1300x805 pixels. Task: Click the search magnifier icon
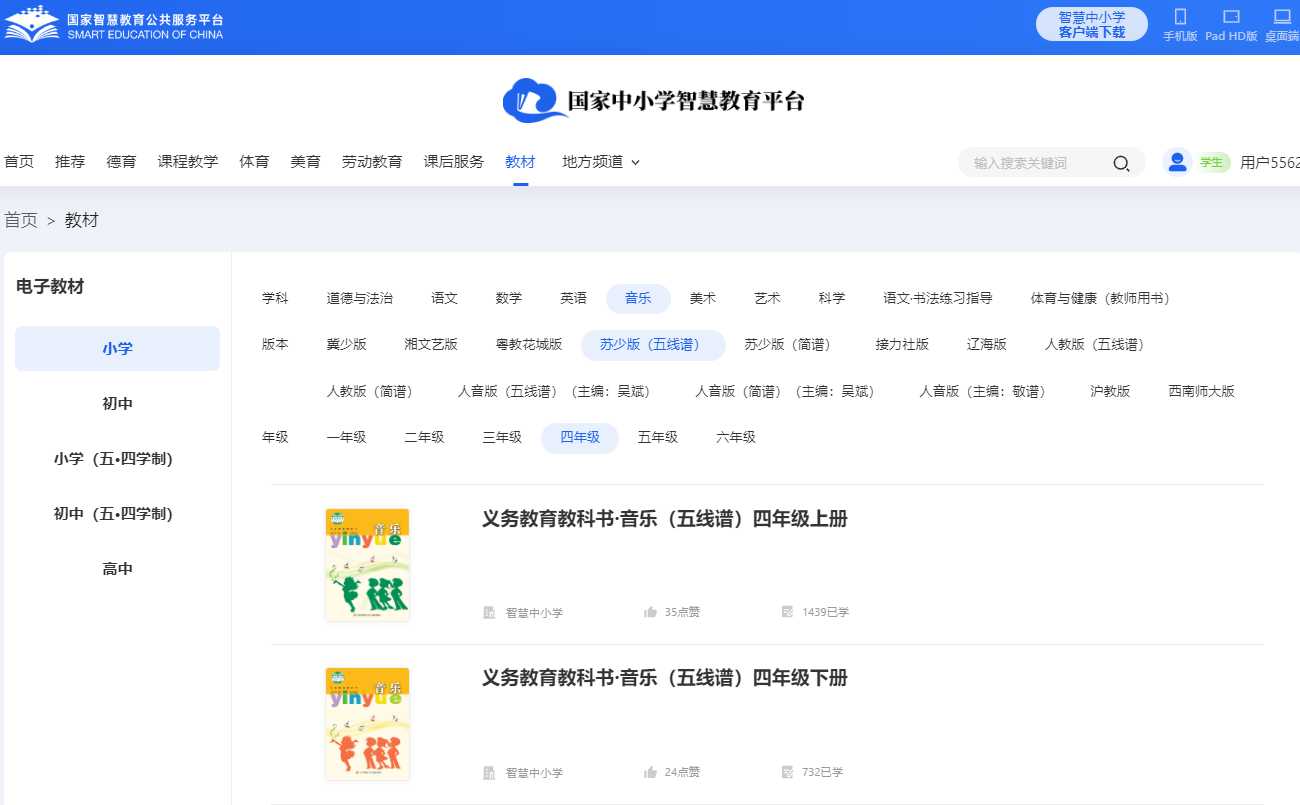[1121, 163]
